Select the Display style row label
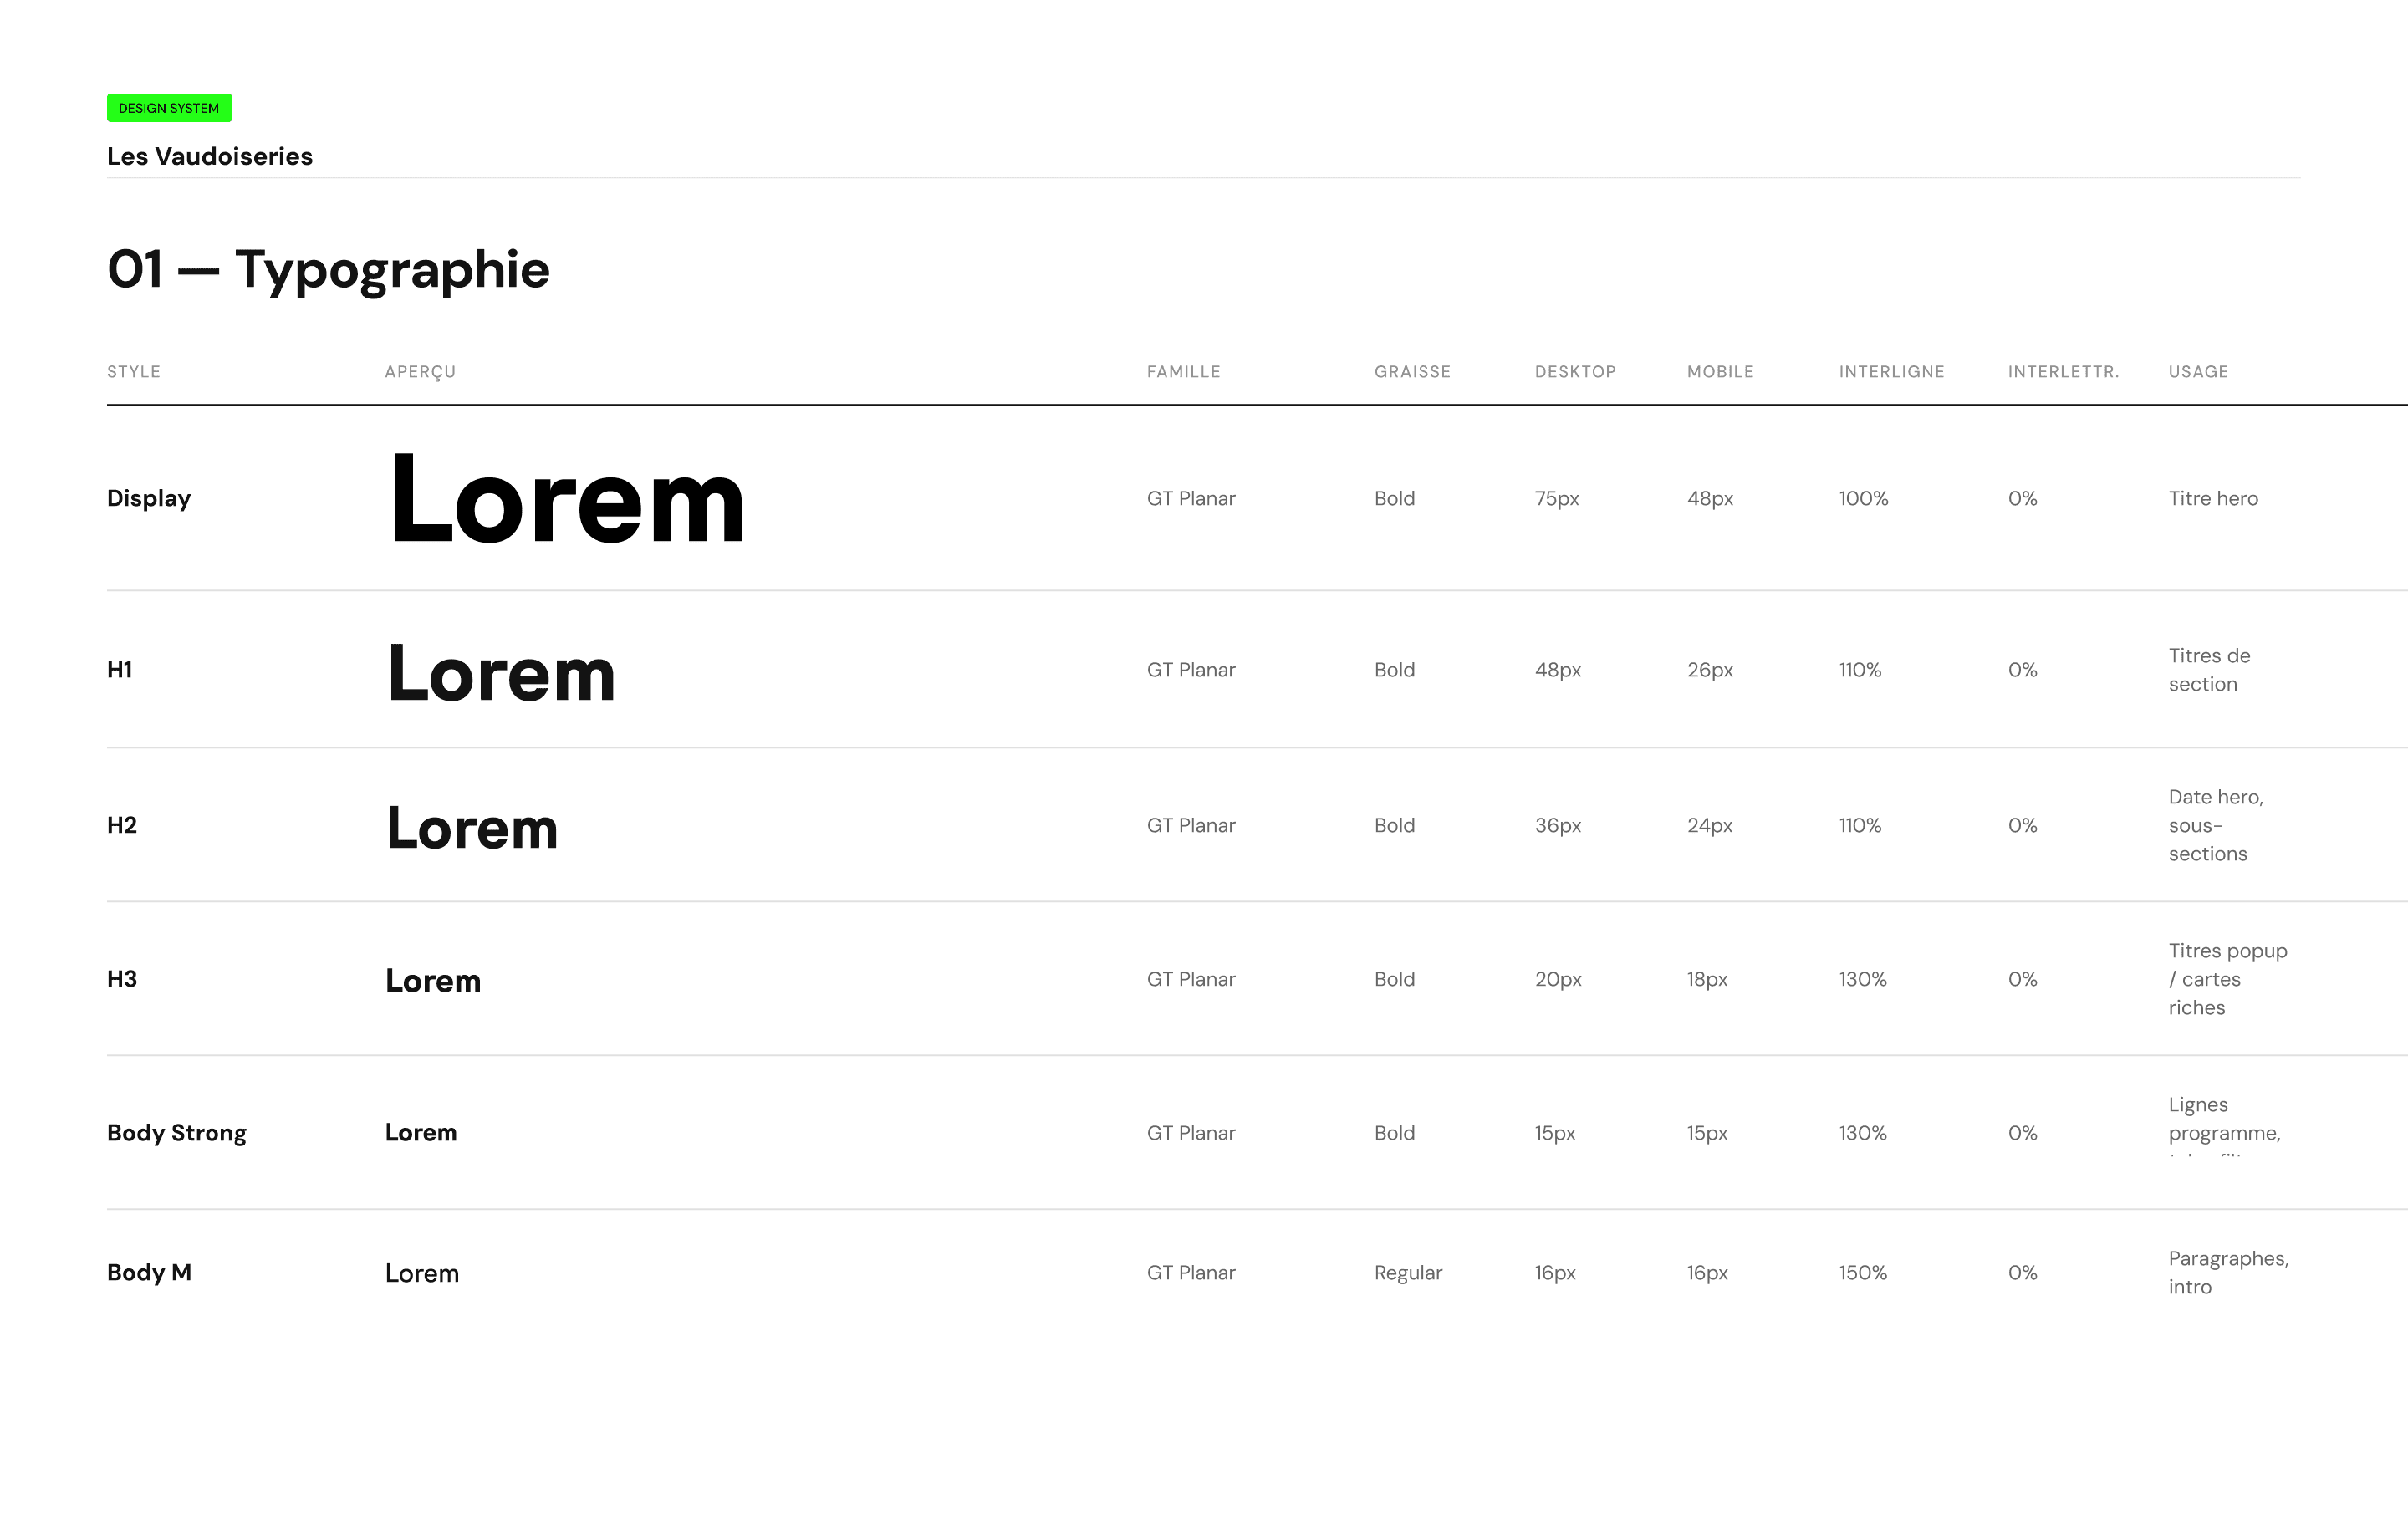 (x=149, y=498)
